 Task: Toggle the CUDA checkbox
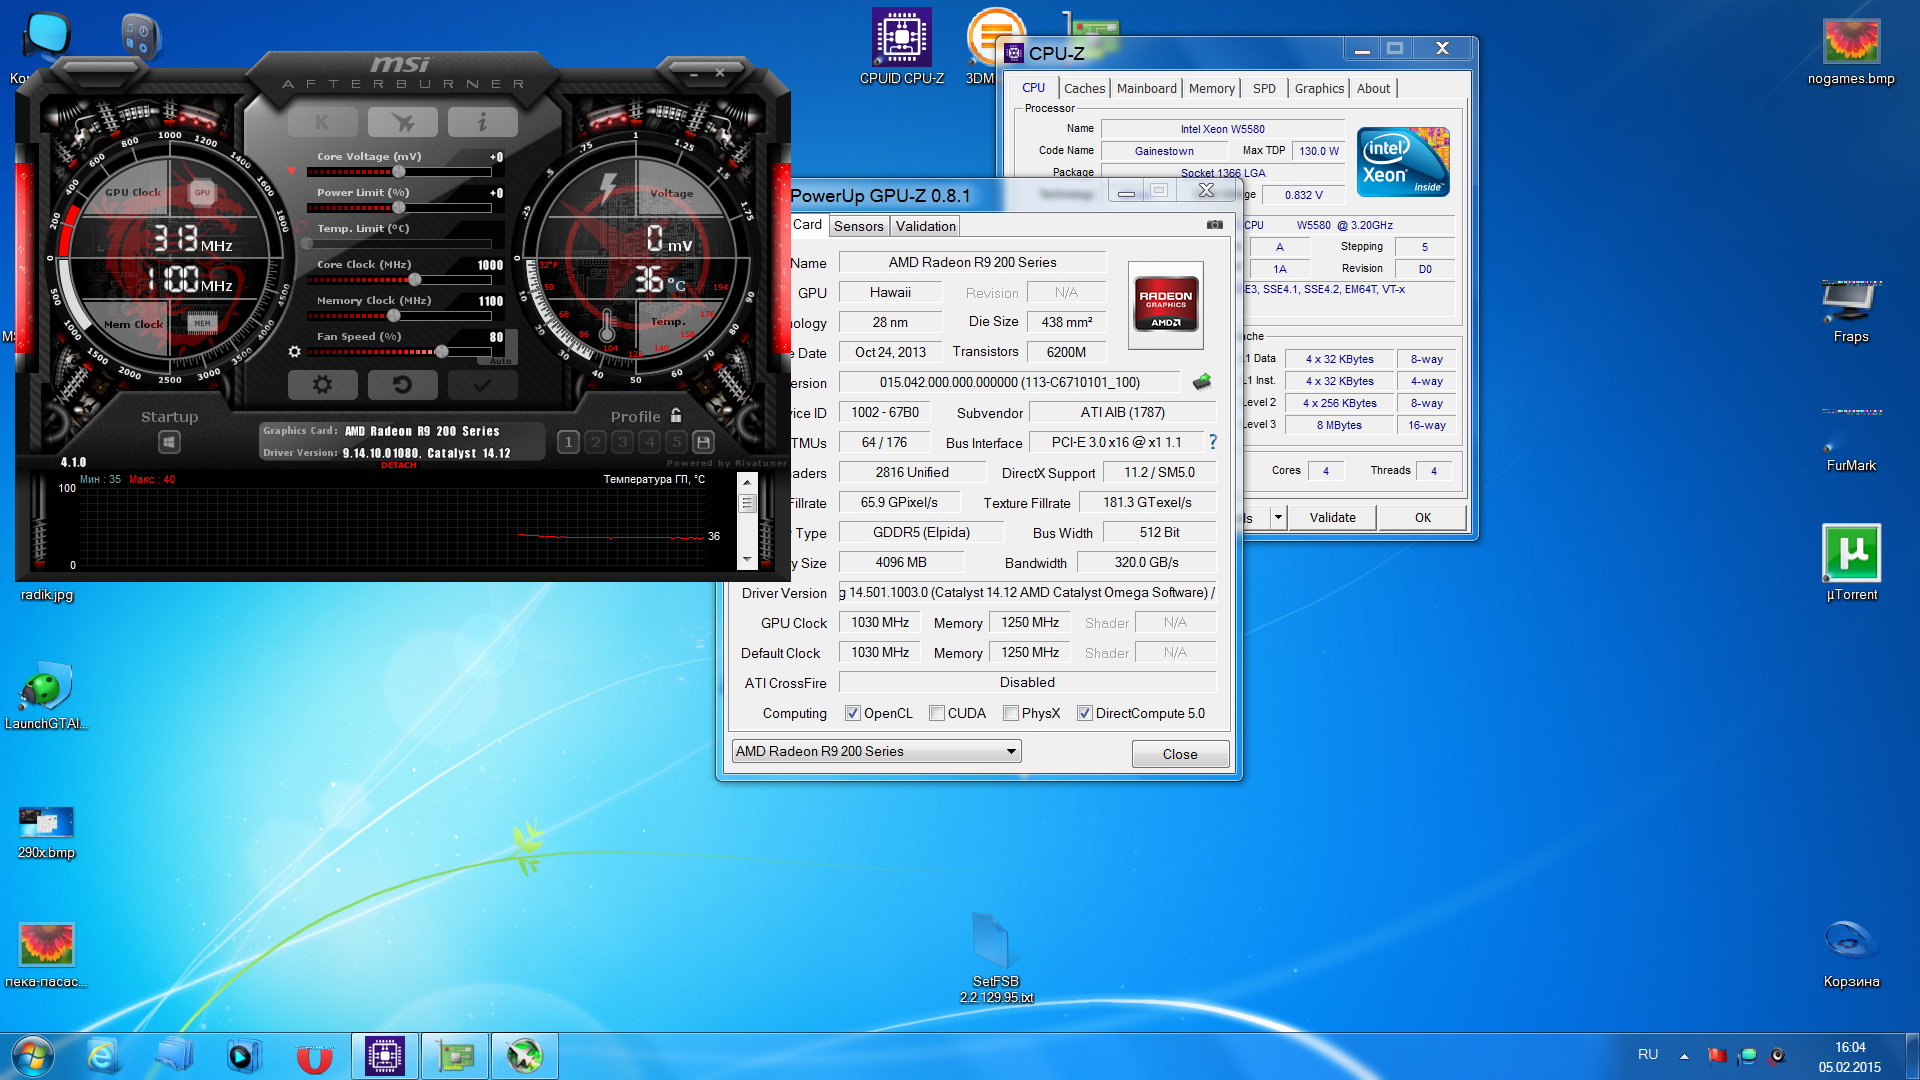[x=937, y=713]
